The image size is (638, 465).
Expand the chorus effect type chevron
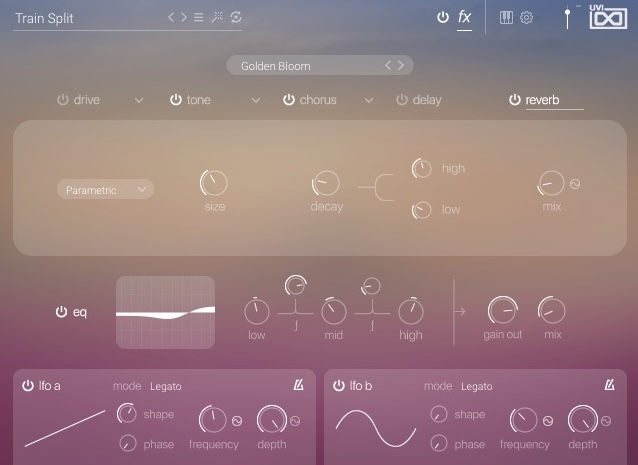[x=369, y=100]
